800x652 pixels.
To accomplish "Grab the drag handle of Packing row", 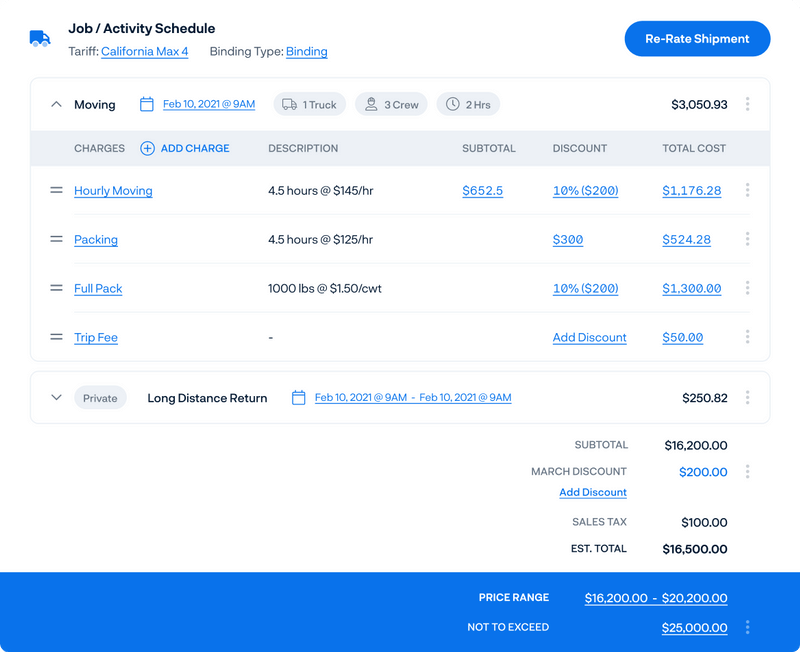I will pos(56,239).
